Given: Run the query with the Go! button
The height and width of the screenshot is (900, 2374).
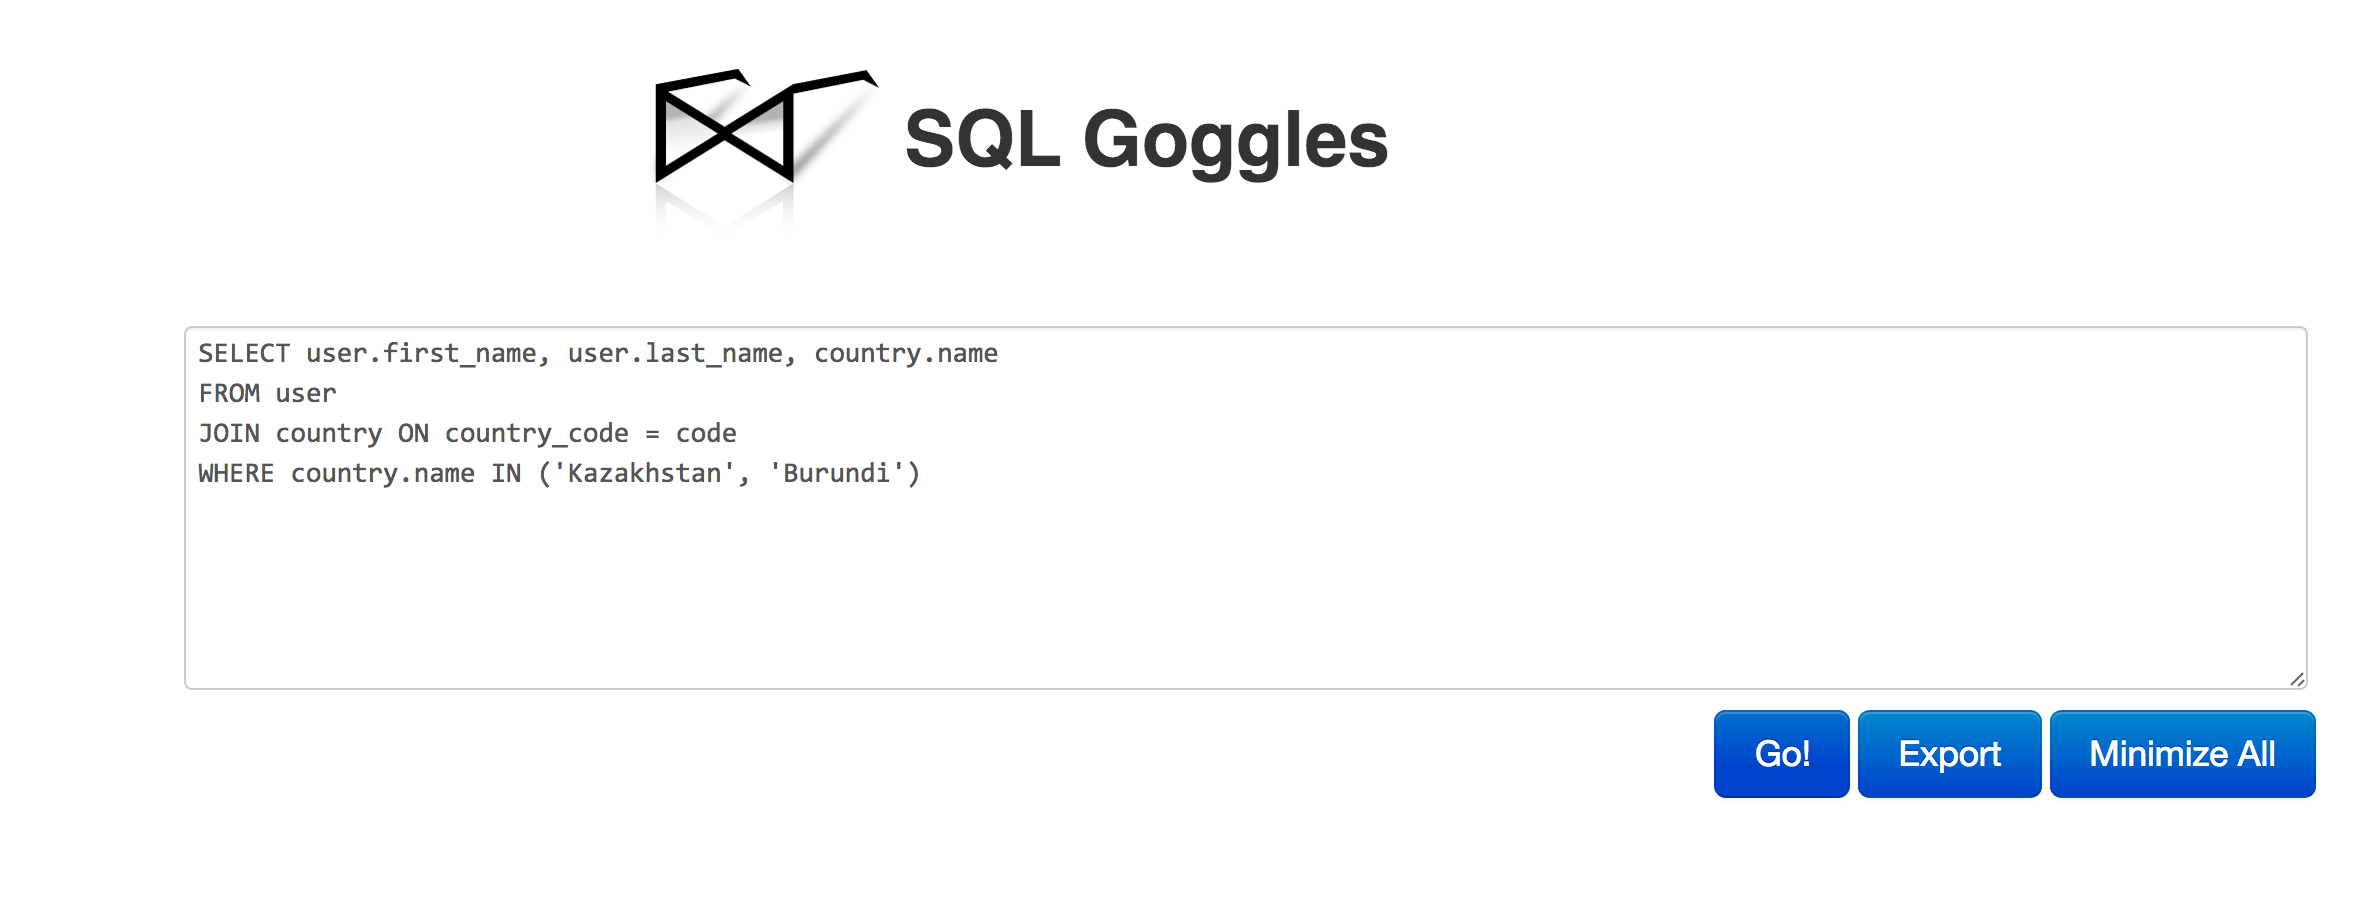Looking at the screenshot, I should (x=1781, y=754).
